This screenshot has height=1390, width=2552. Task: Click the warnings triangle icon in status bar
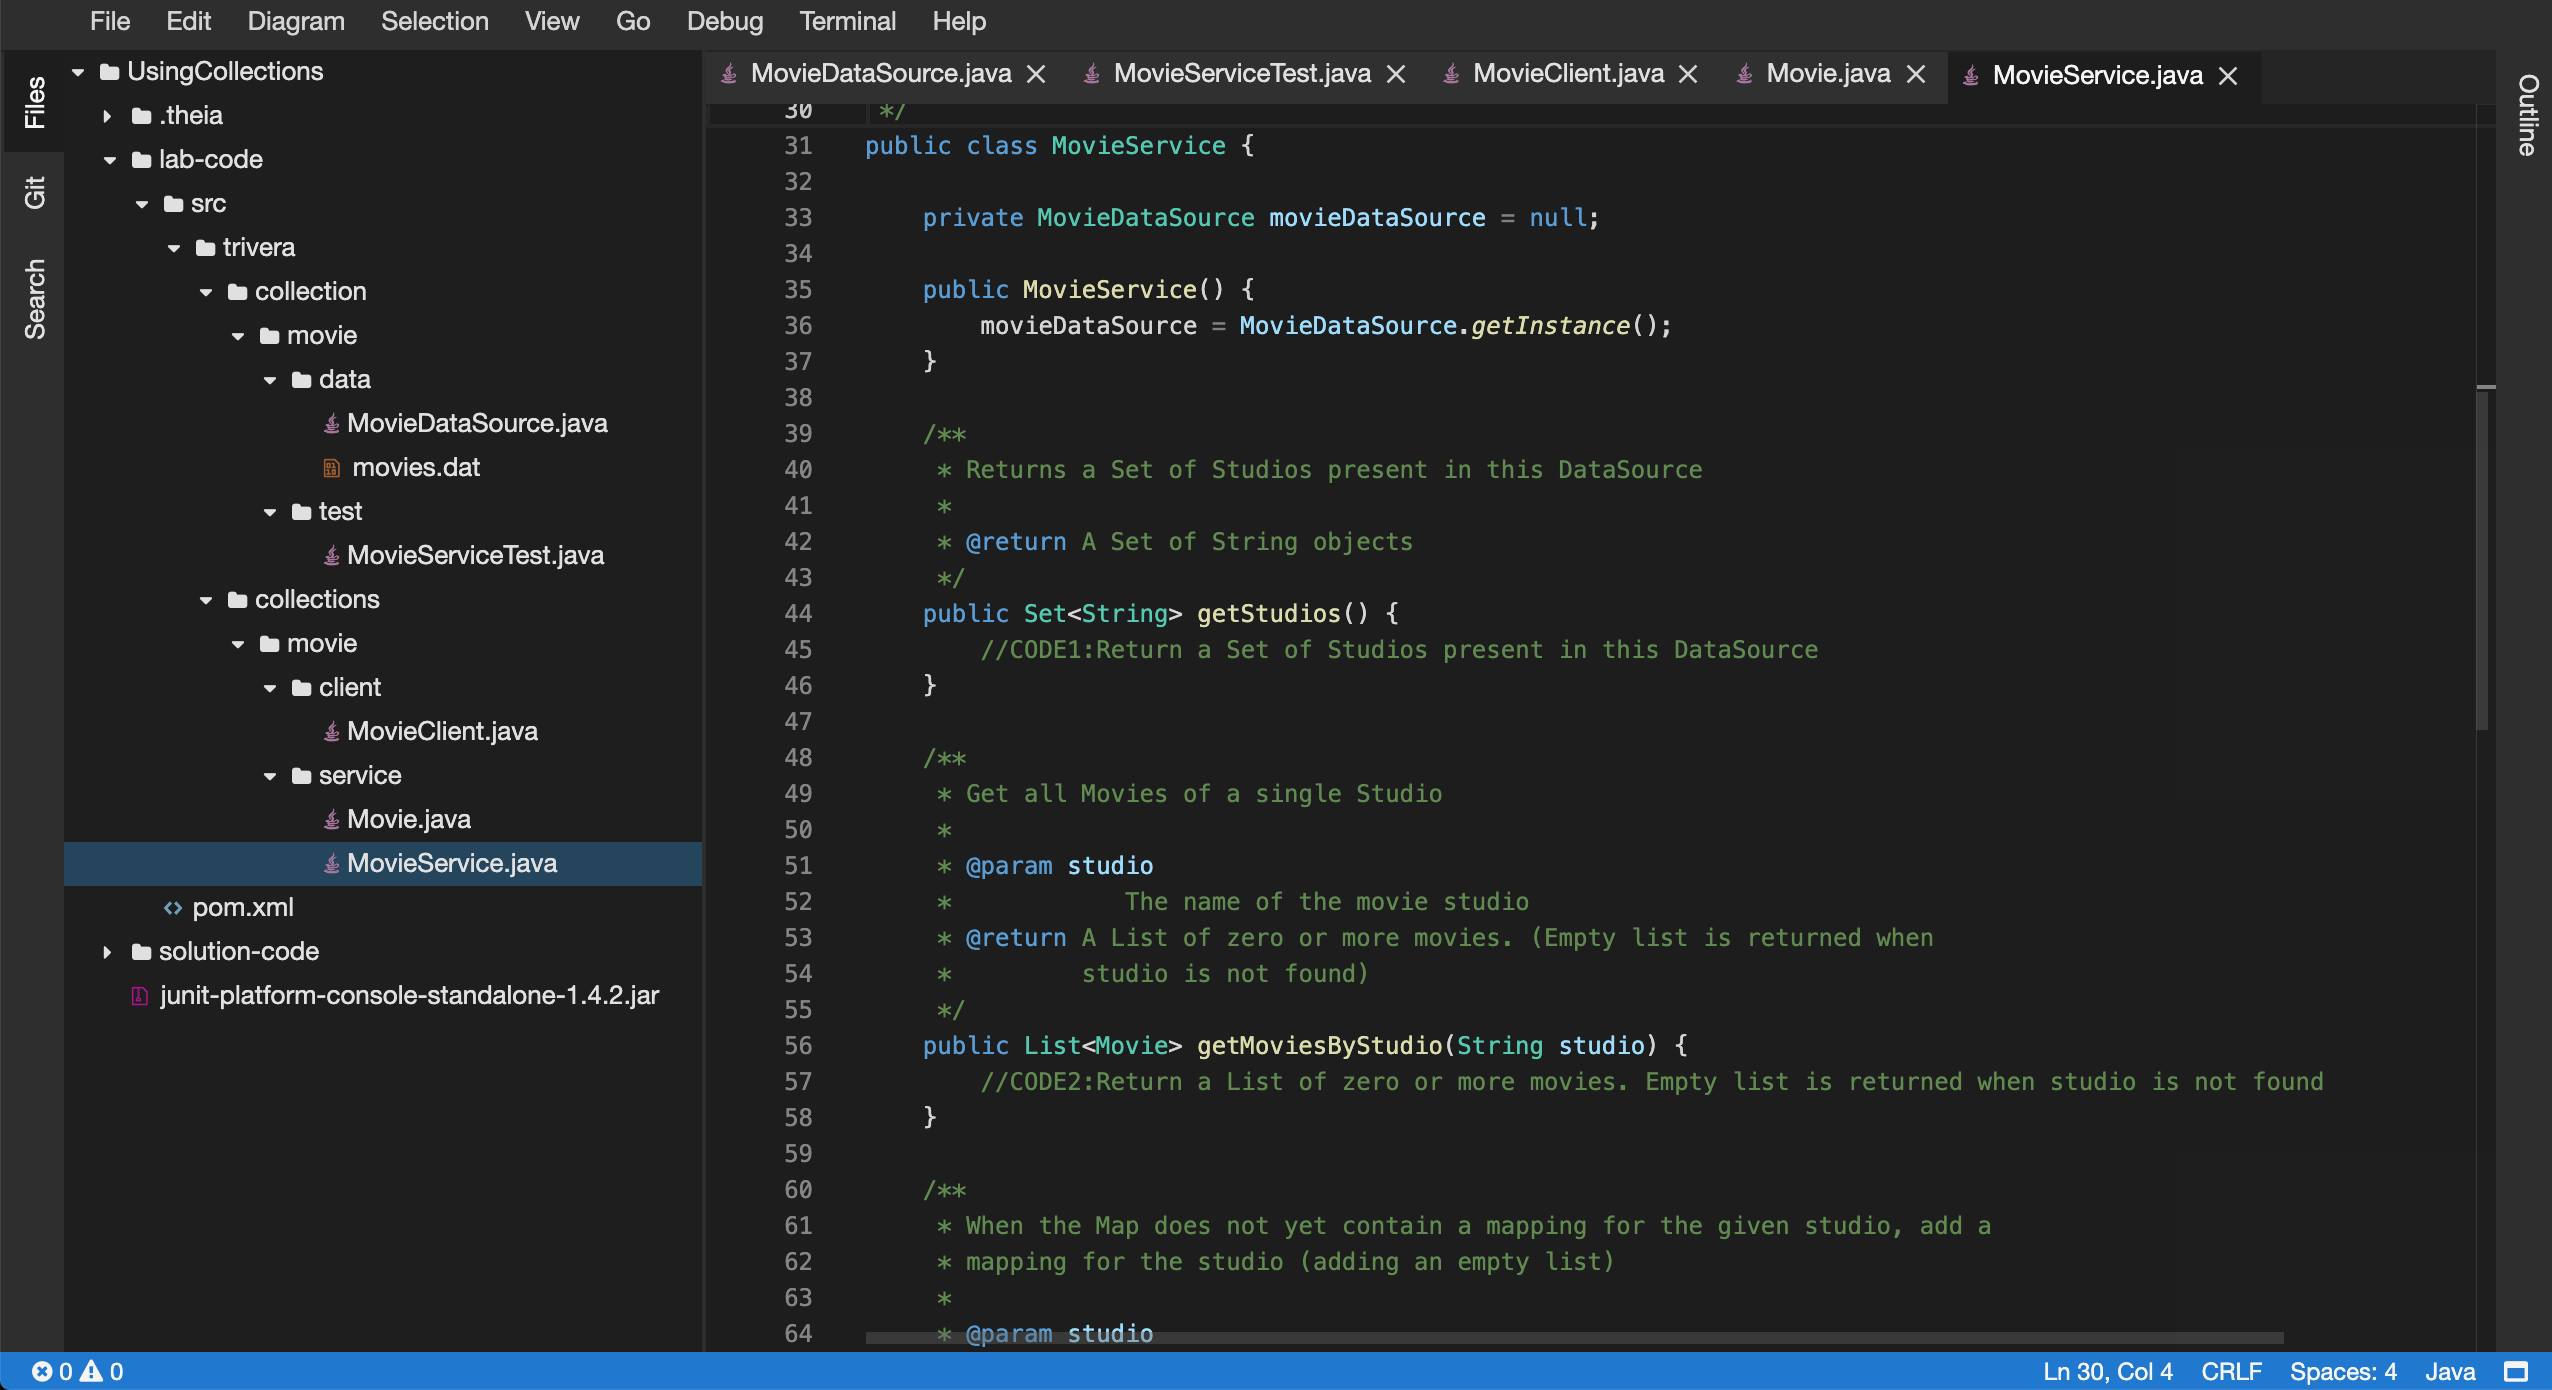(91, 1371)
